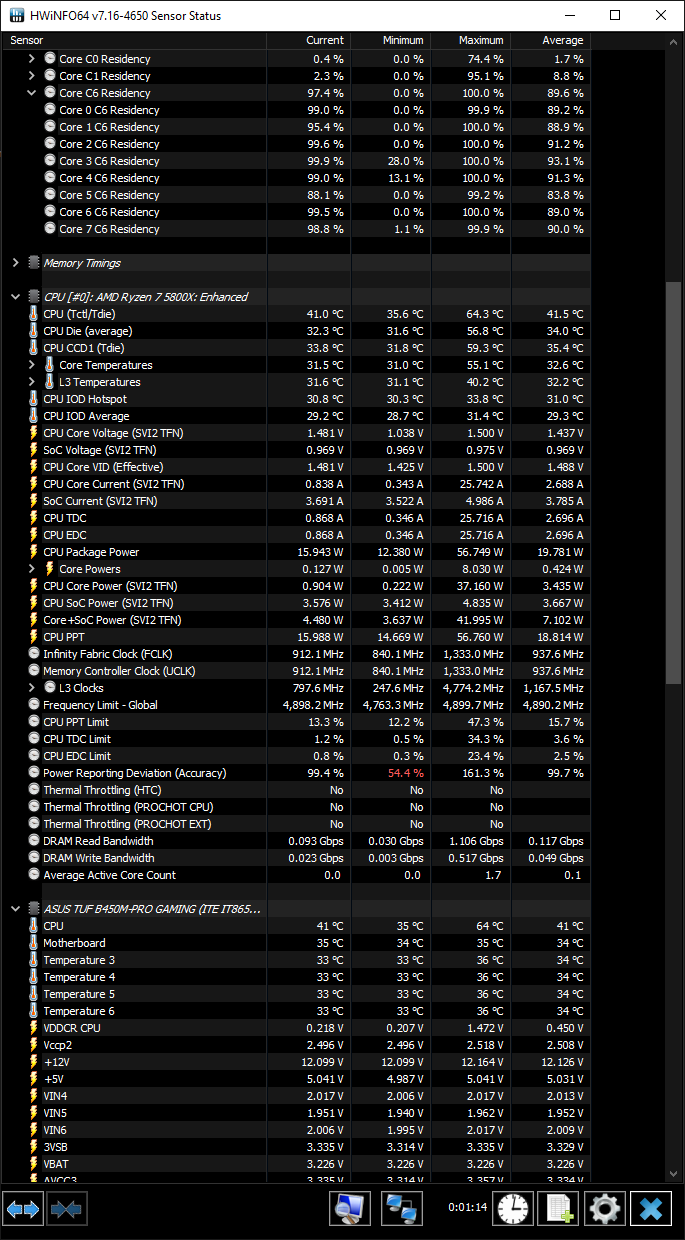Select the Memory Controller Clock (UCLK) row
Screen dimensions: 685x1240
(x=297, y=671)
